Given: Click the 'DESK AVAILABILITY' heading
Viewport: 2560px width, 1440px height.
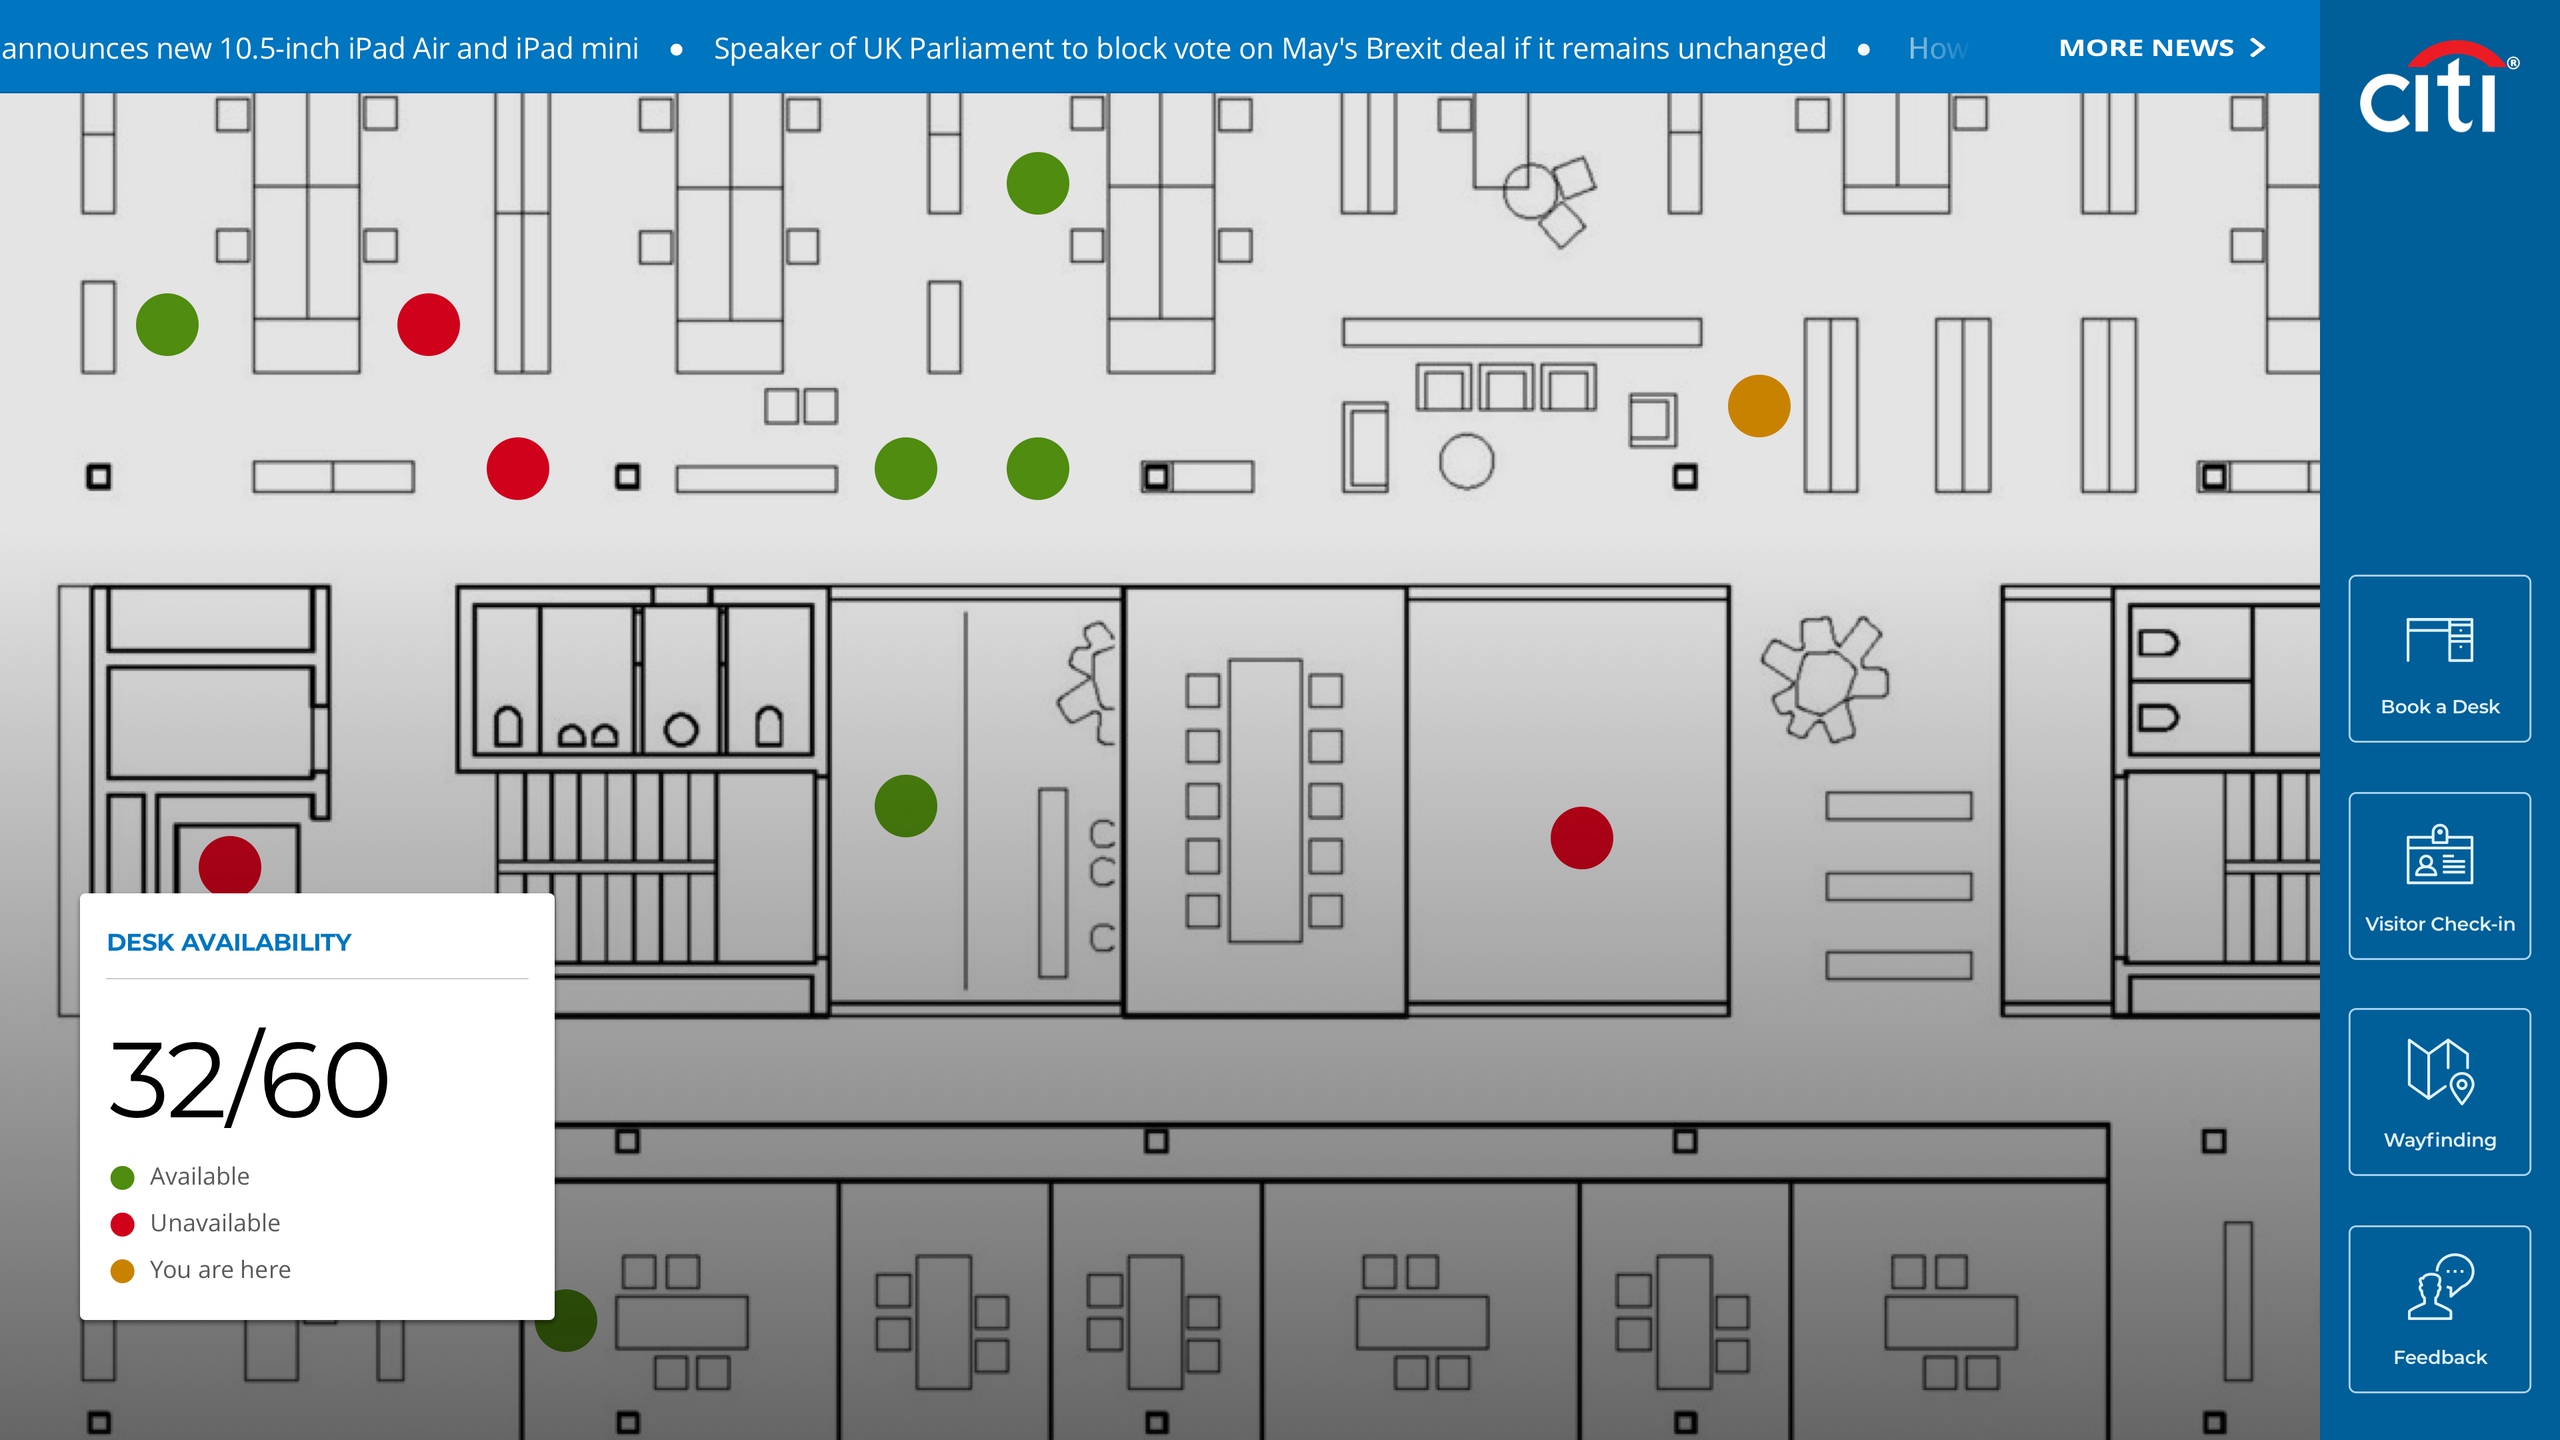Looking at the screenshot, I should pyautogui.click(x=229, y=942).
